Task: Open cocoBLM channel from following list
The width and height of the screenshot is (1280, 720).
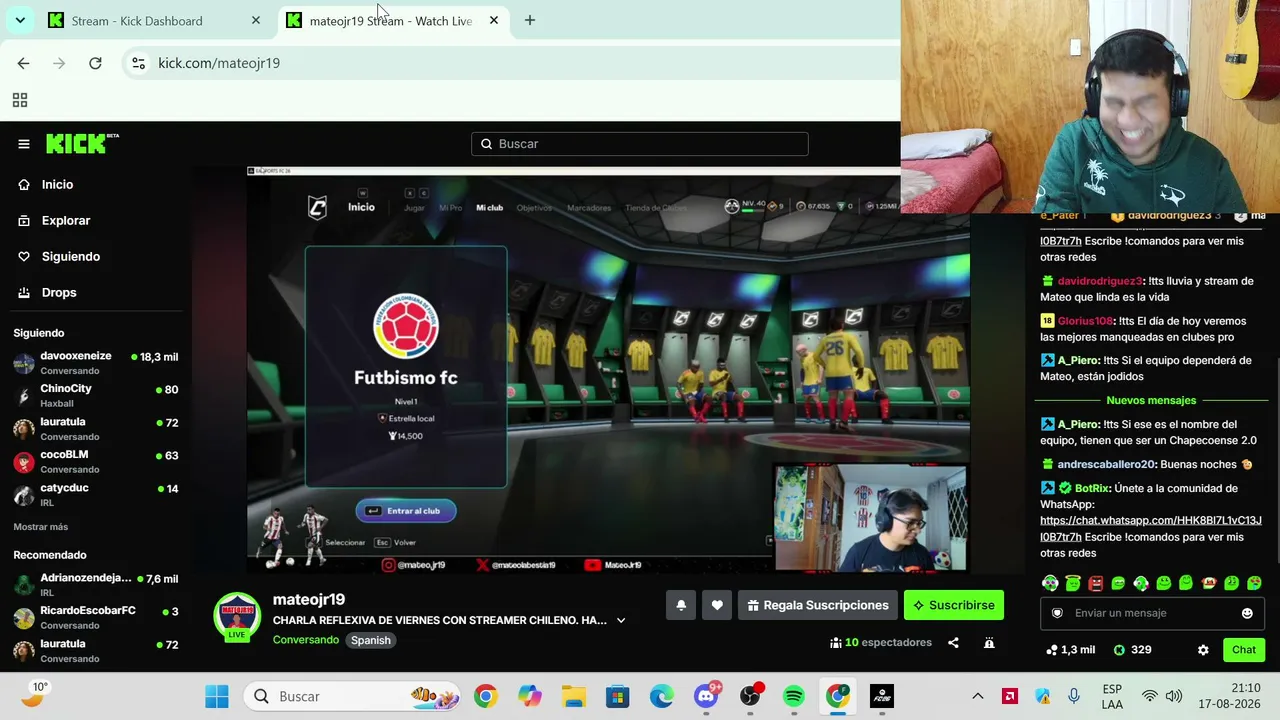Action: [95, 461]
